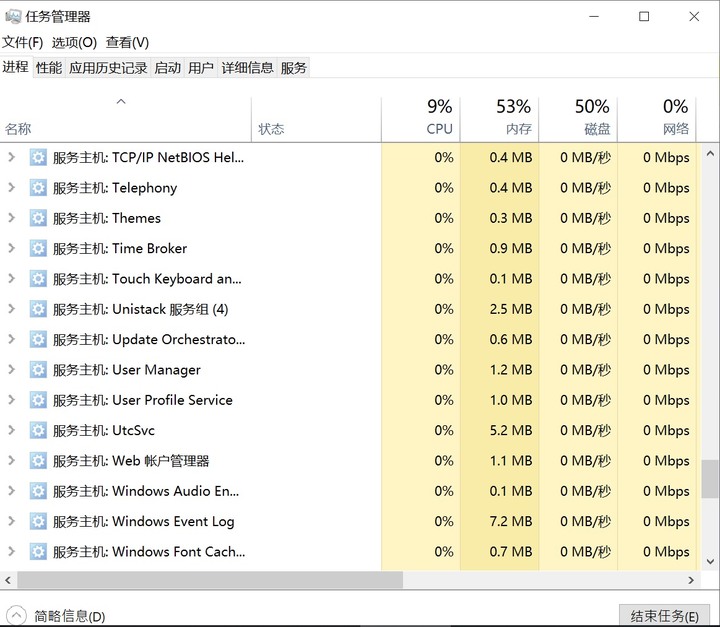The width and height of the screenshot is (720, 627).
Task: Click the gear icon of TCP/IP NetBIOS Helper row
Action: coord(38,158)
